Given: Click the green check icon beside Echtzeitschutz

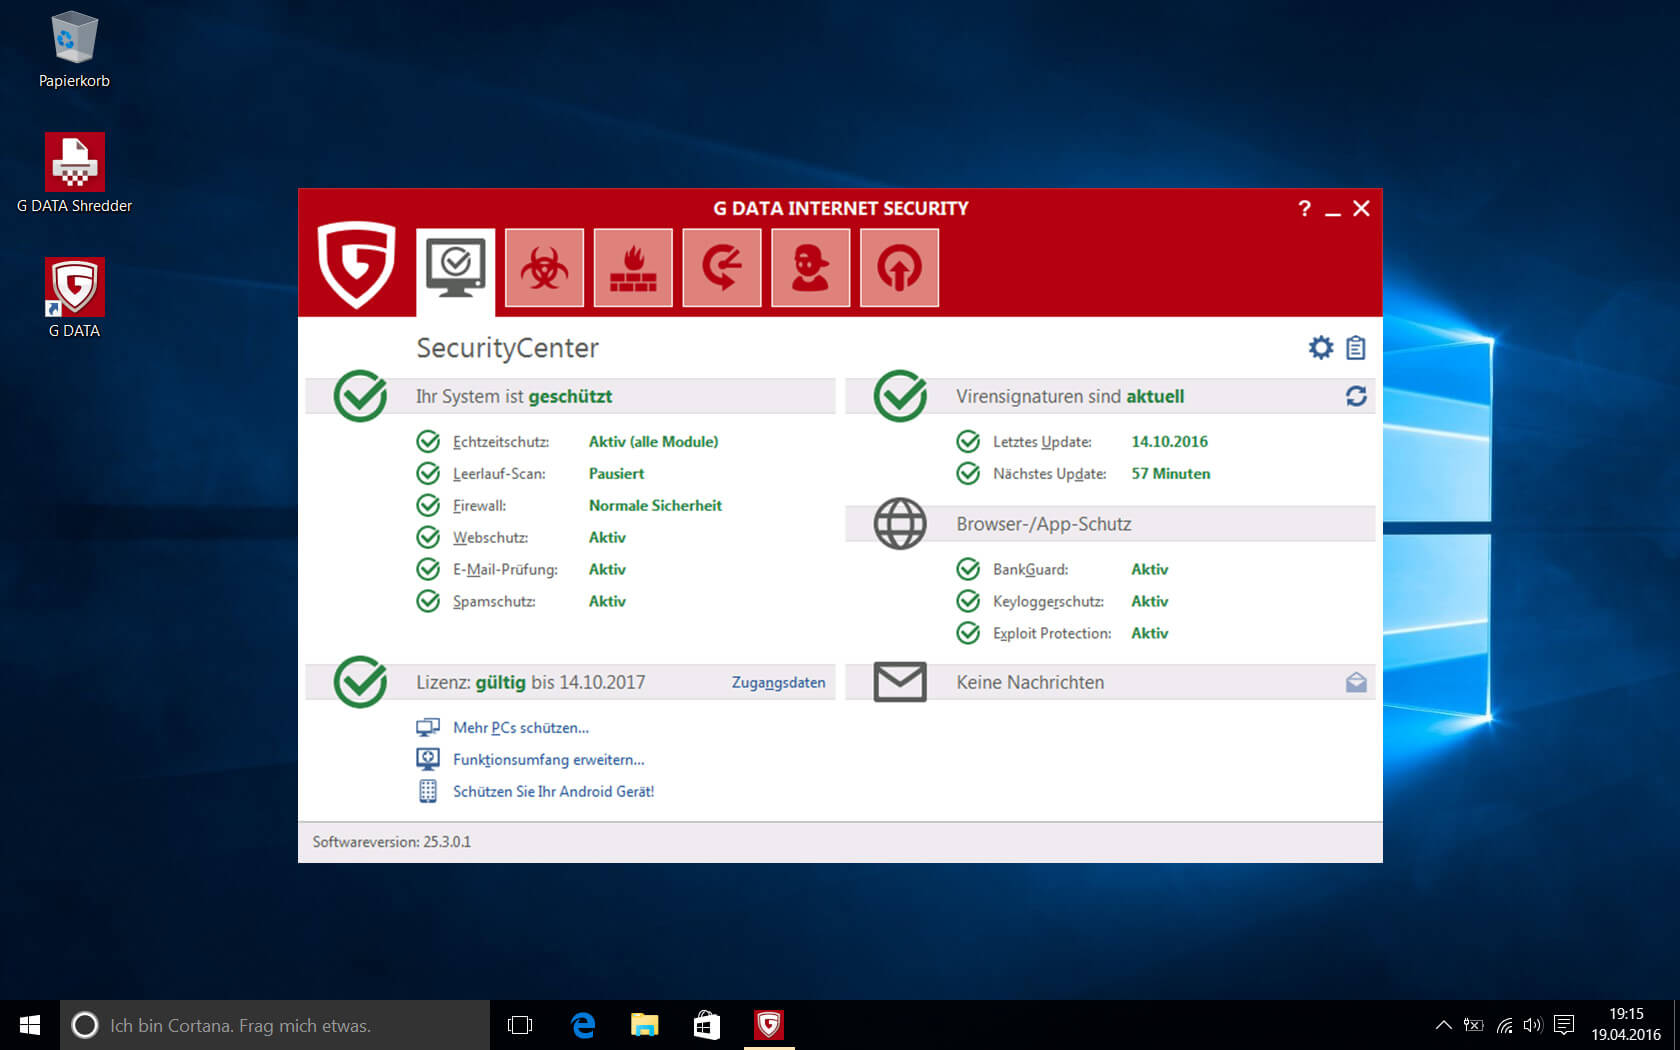Looking at the screenshot, I should (x=428, y=441).
